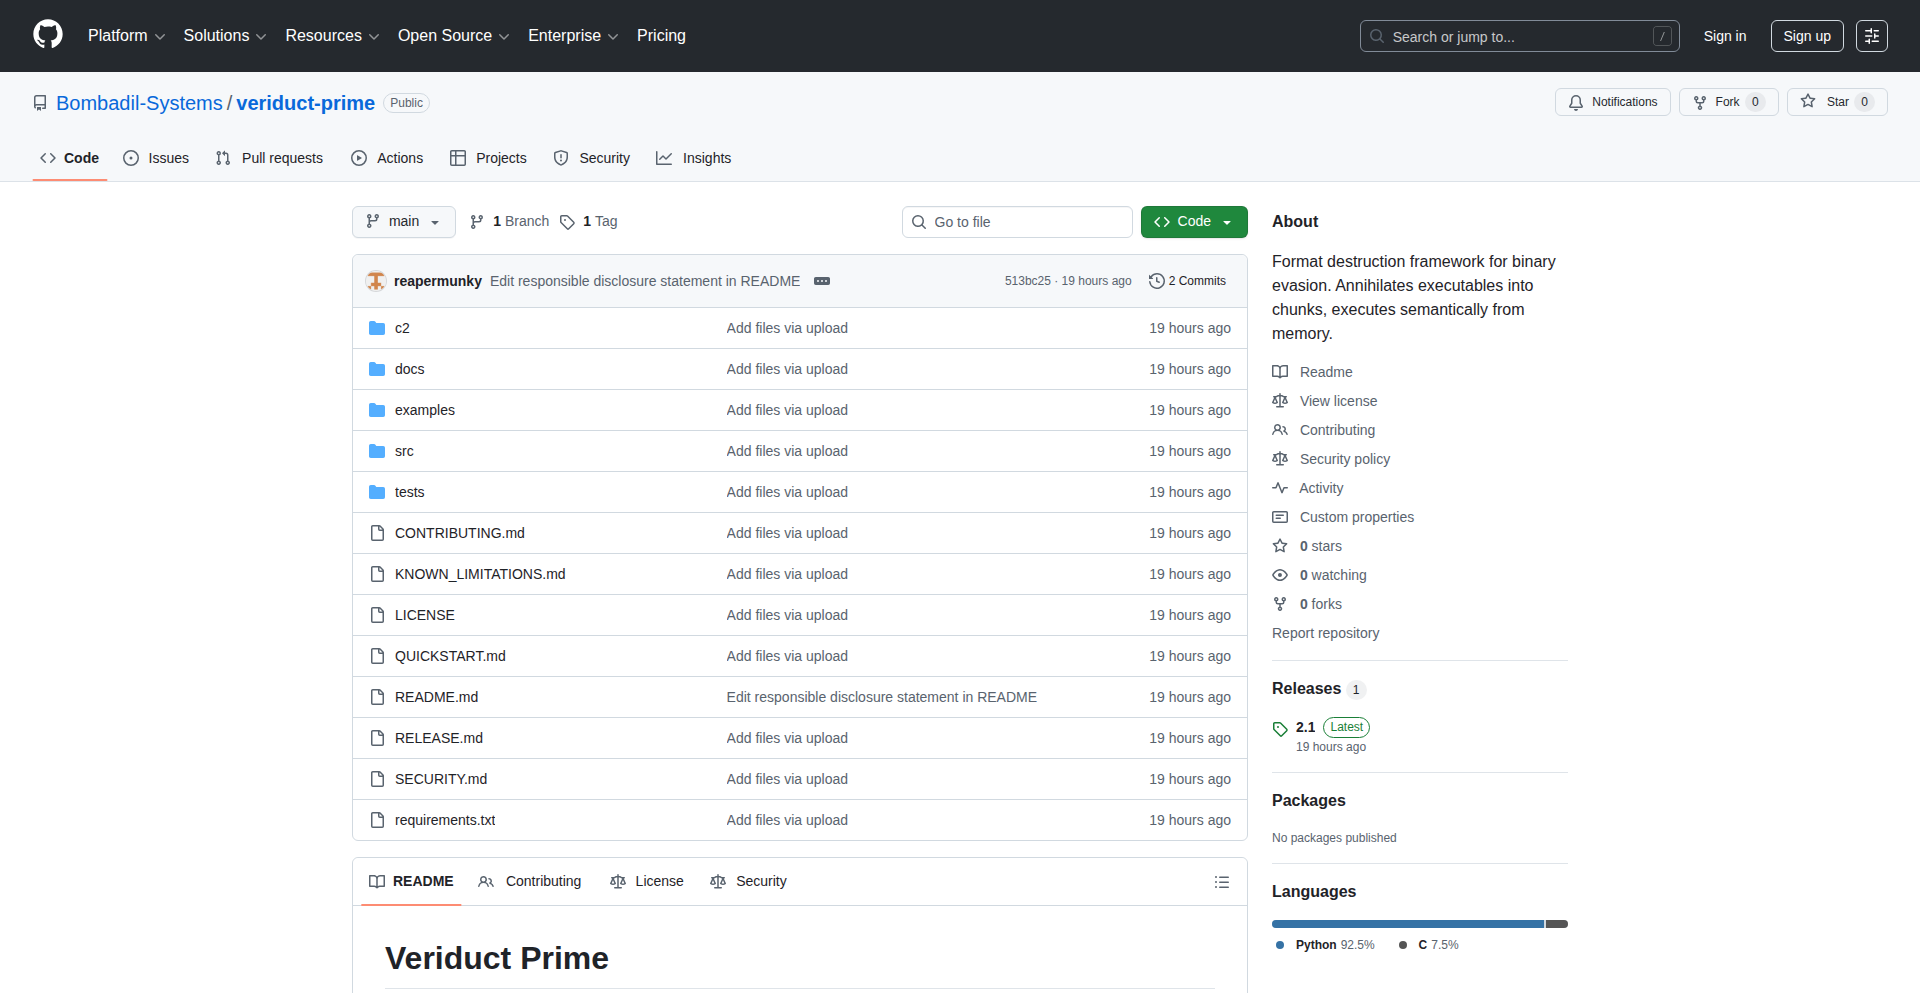1920x993 pixels.
Task: Open the 1 Tag link
Action: 589,222
